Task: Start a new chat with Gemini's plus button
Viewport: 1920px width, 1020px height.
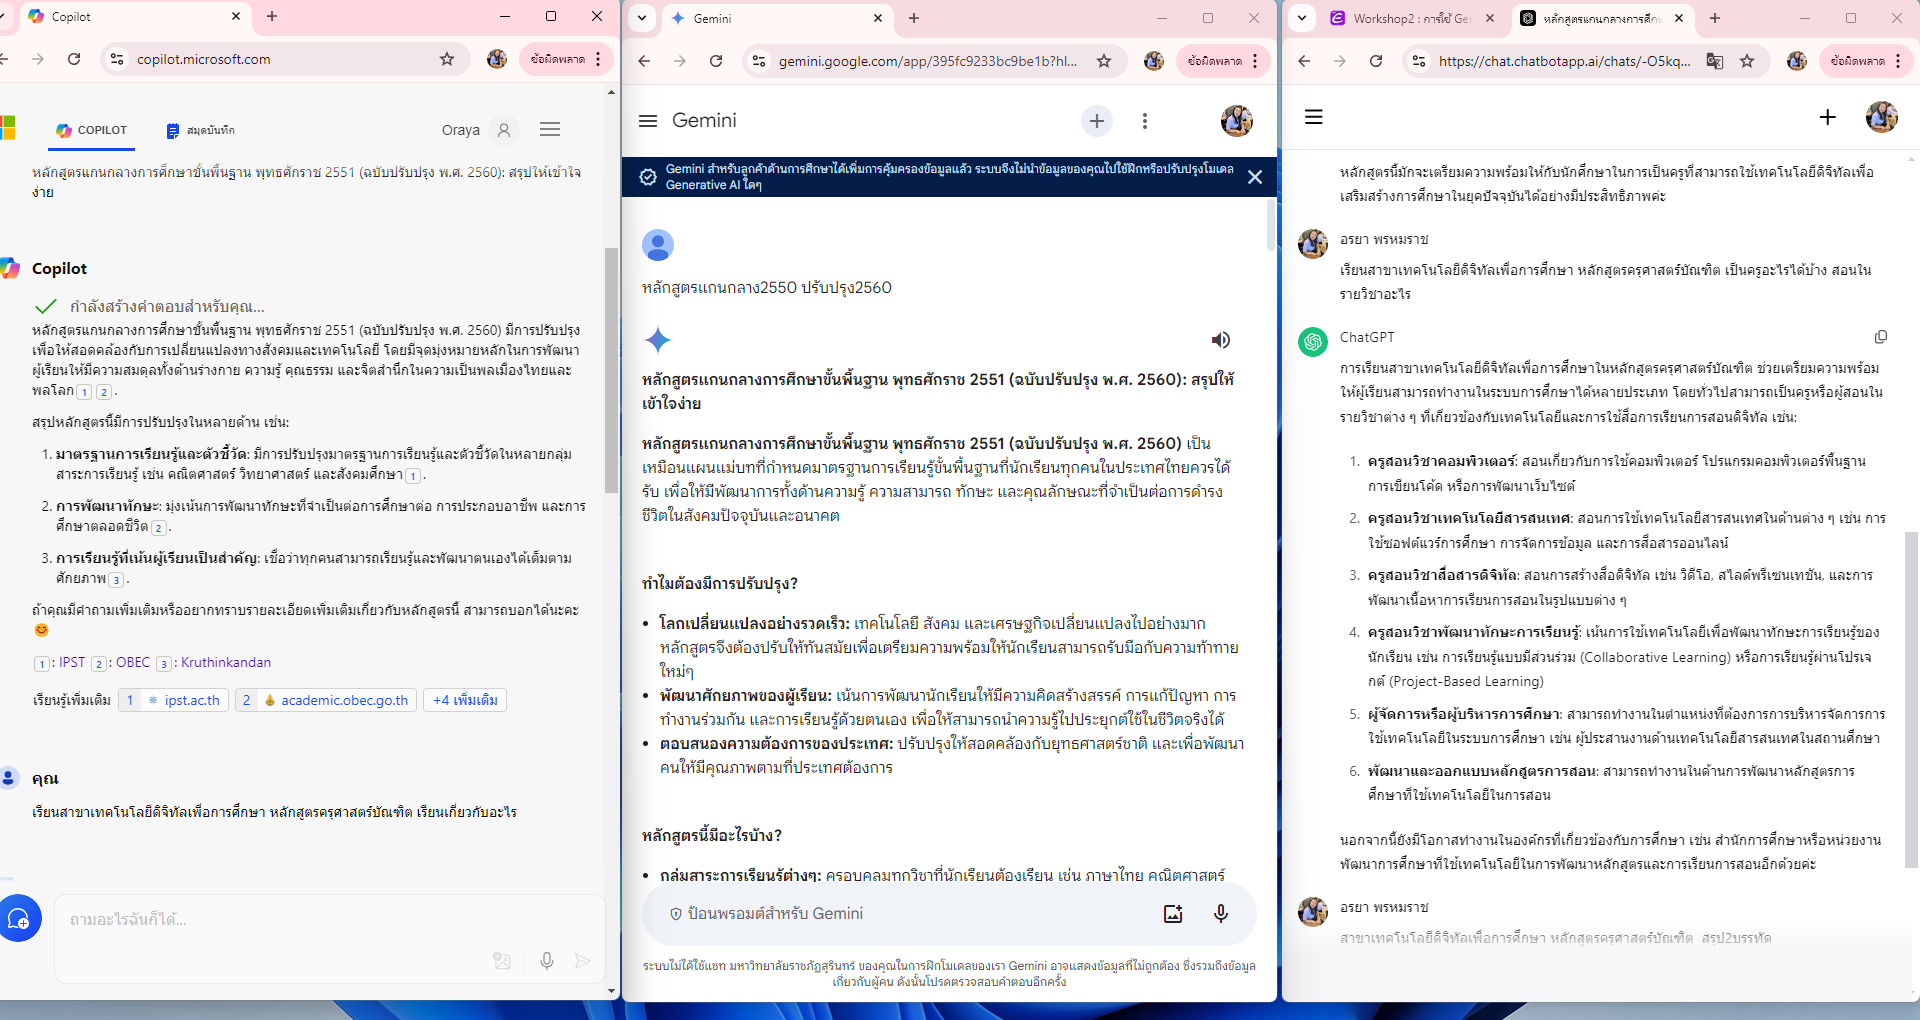Action: point(1097,121)
